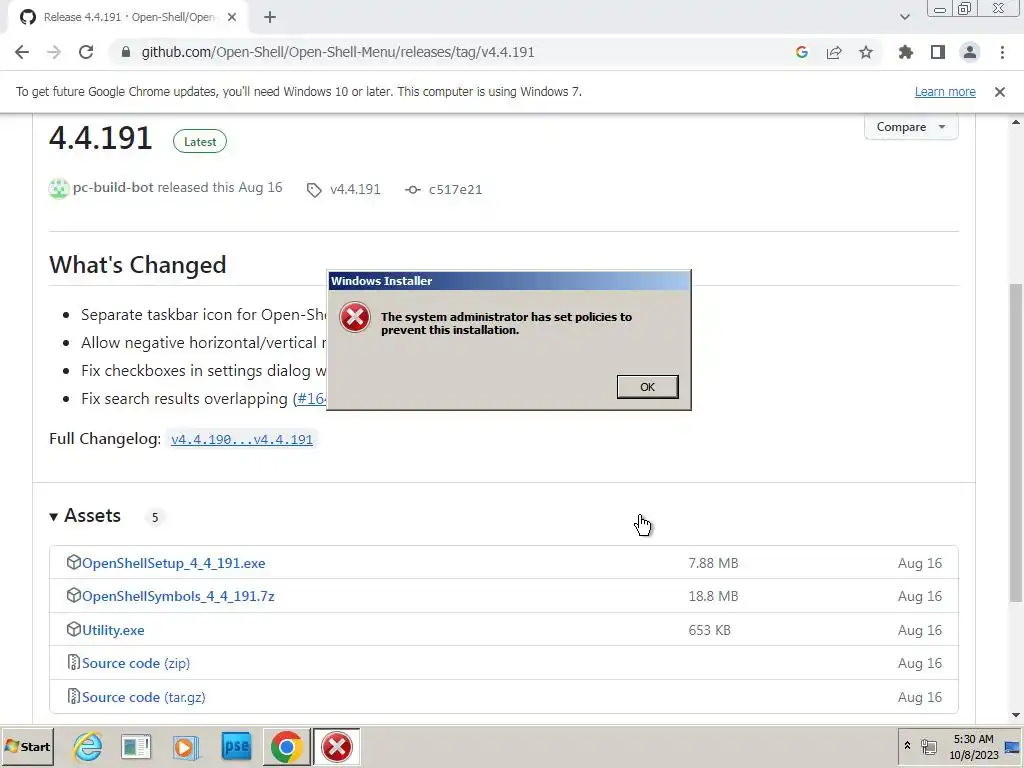
Task: Click the tag icon next to v4.4.191
Action: click(314, 190)
